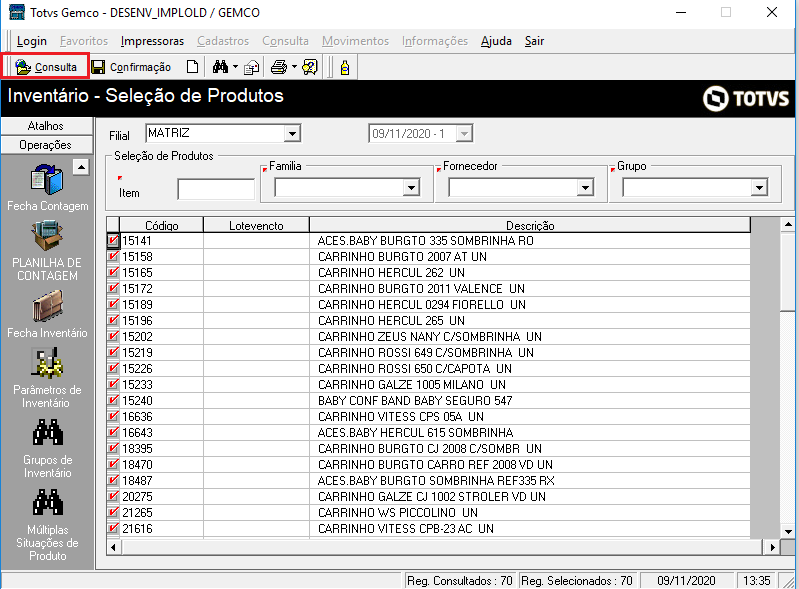
Task: Click the envelope document toolbar icon
Action: pos(252,67)
